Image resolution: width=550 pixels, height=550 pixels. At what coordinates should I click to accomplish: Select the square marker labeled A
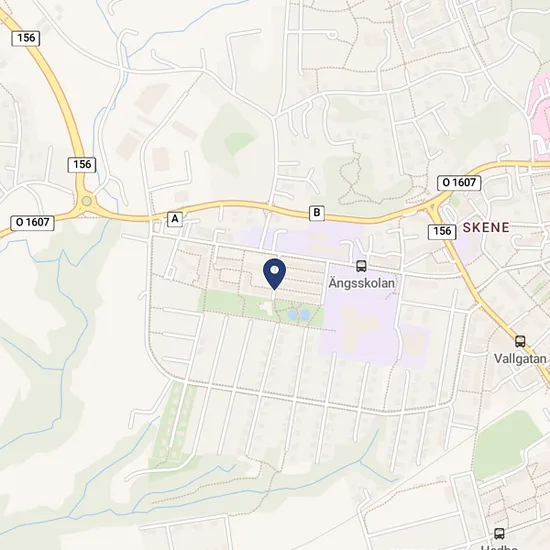pos(175,219)
